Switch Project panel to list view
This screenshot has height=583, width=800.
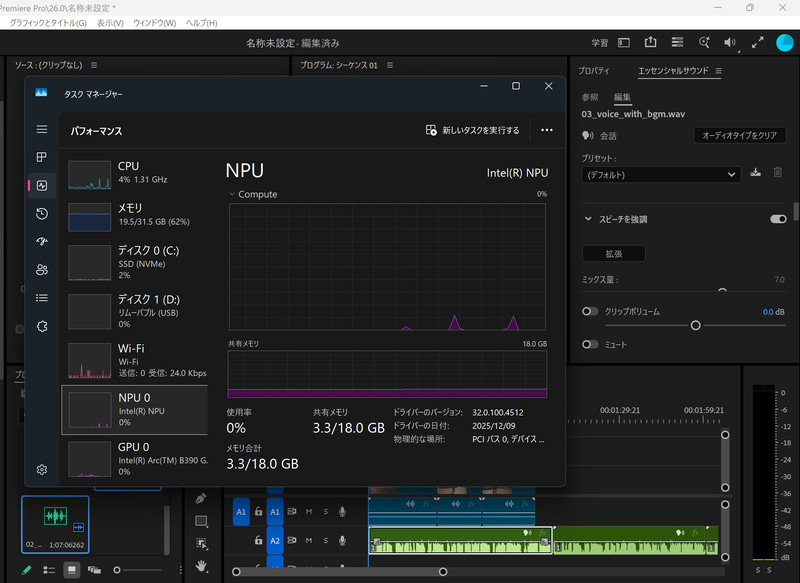[x=49, y=570]
